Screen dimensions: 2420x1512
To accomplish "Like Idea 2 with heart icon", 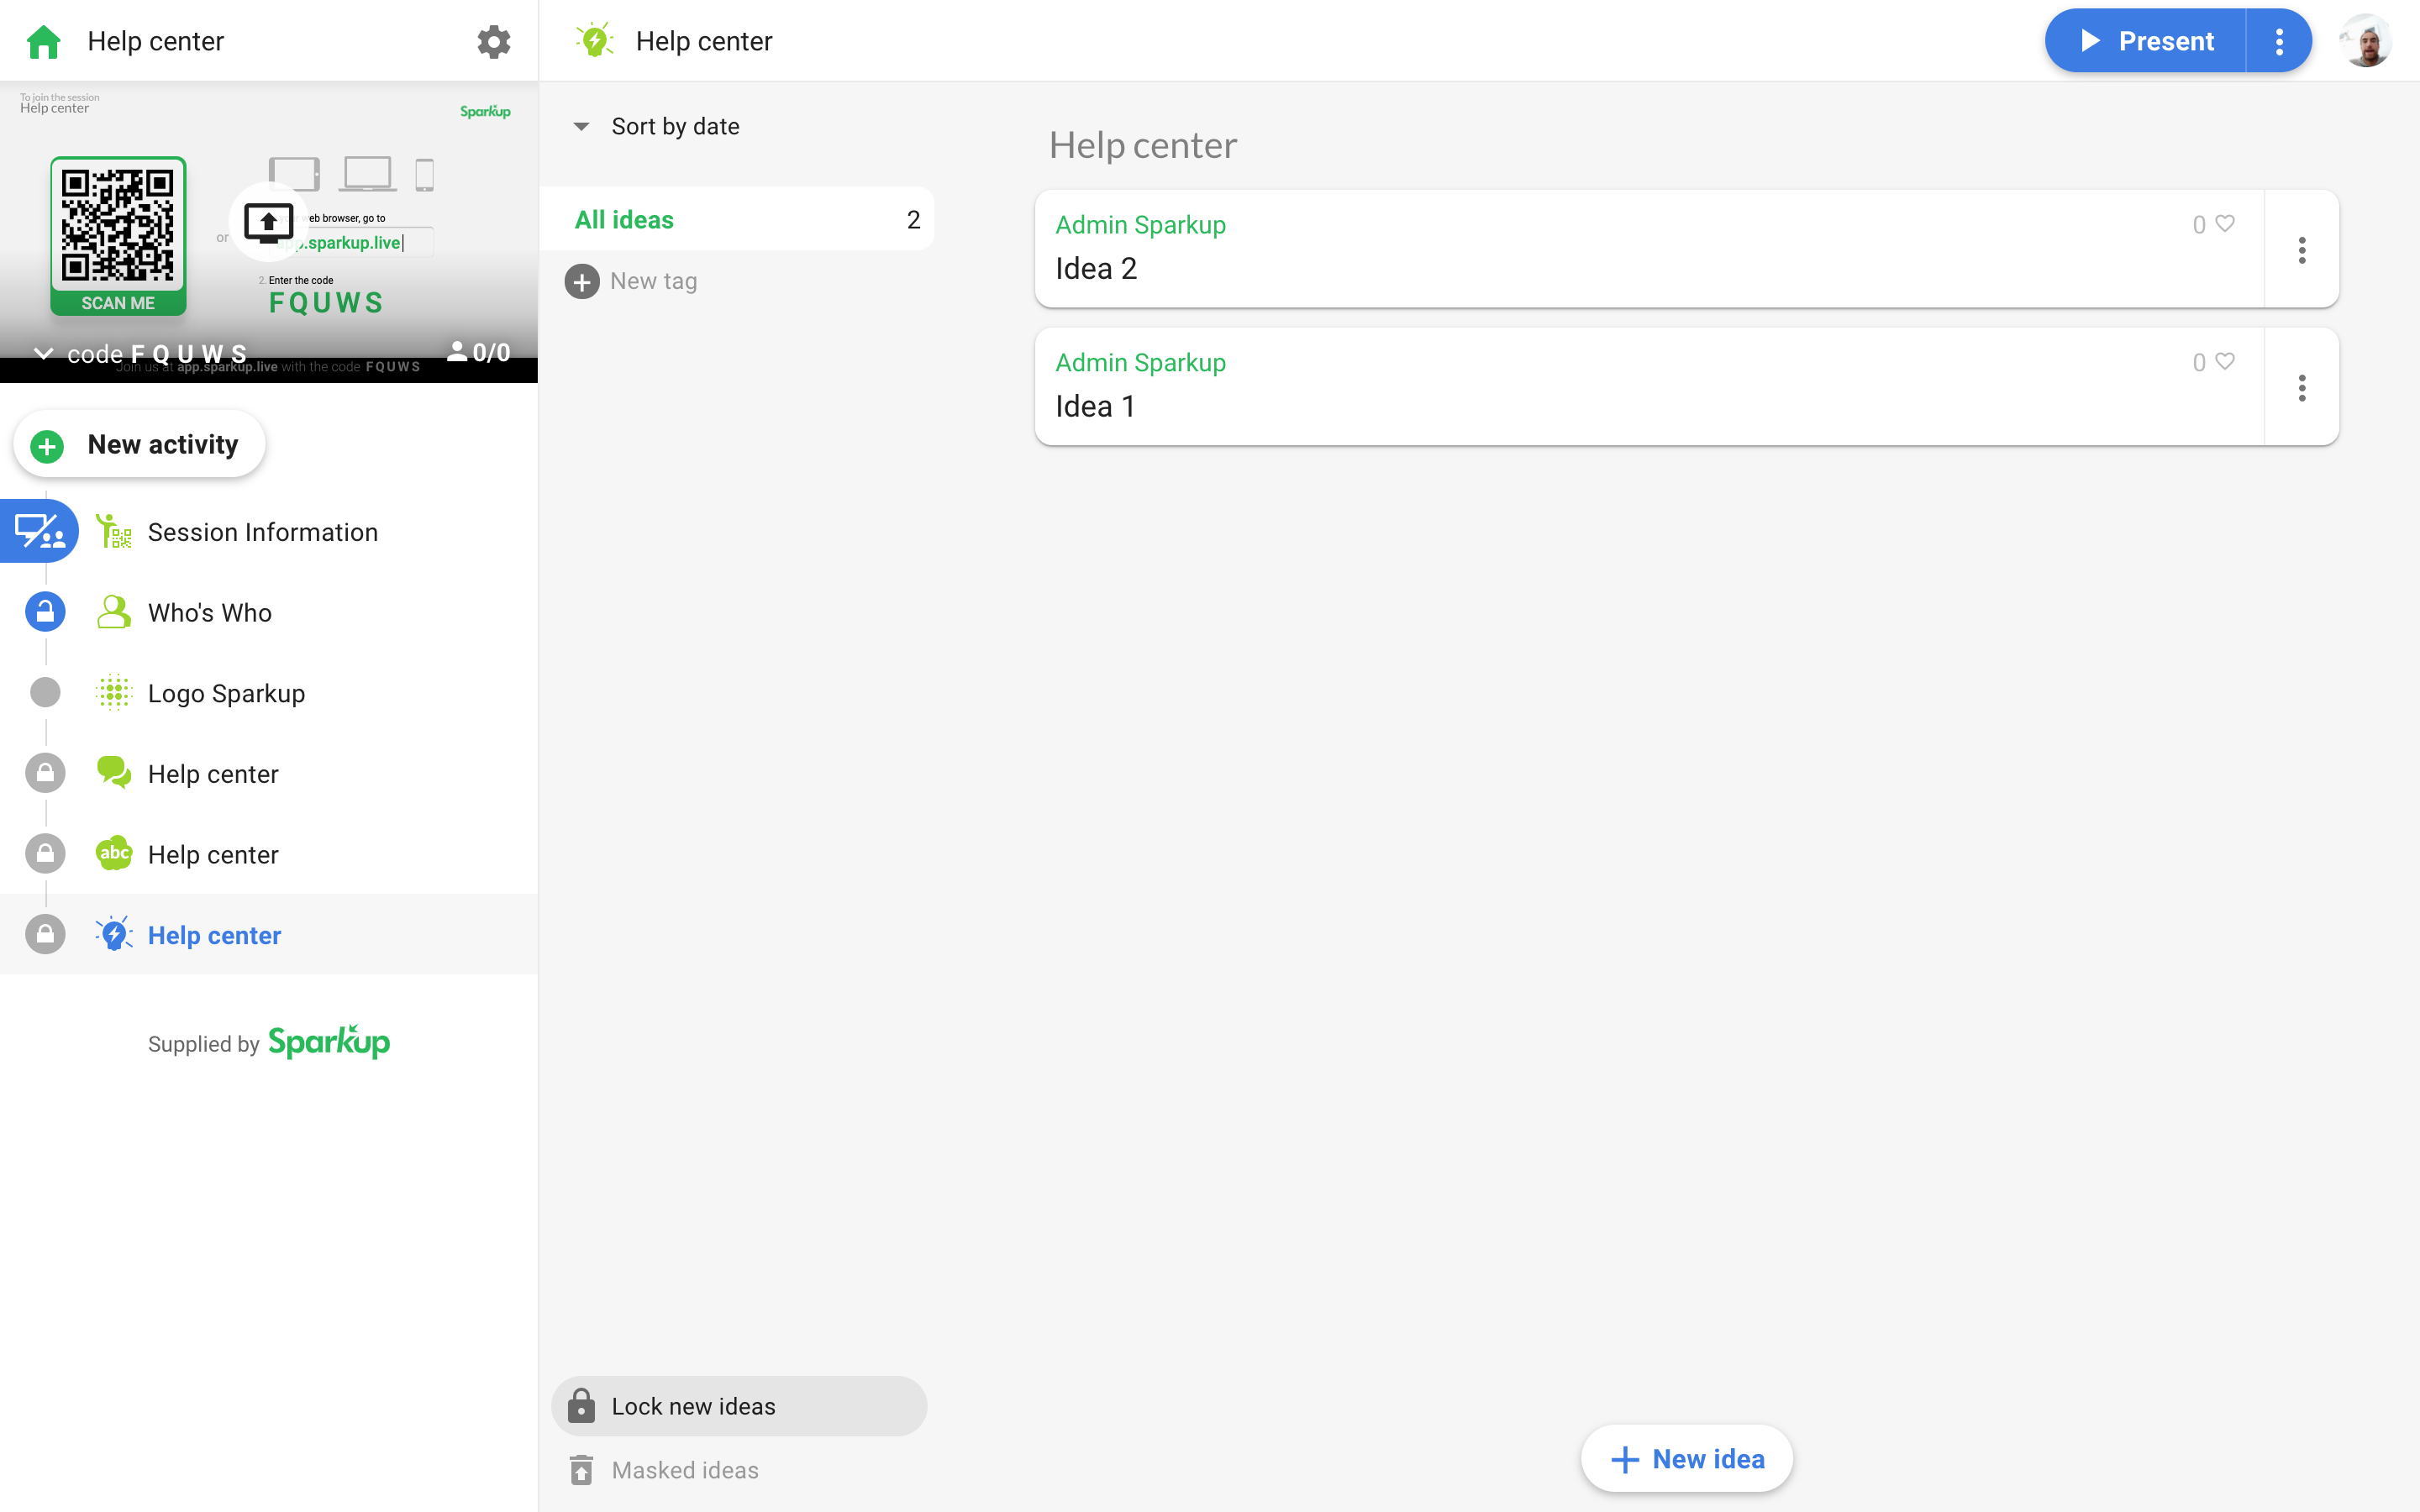I will 2225,223.
